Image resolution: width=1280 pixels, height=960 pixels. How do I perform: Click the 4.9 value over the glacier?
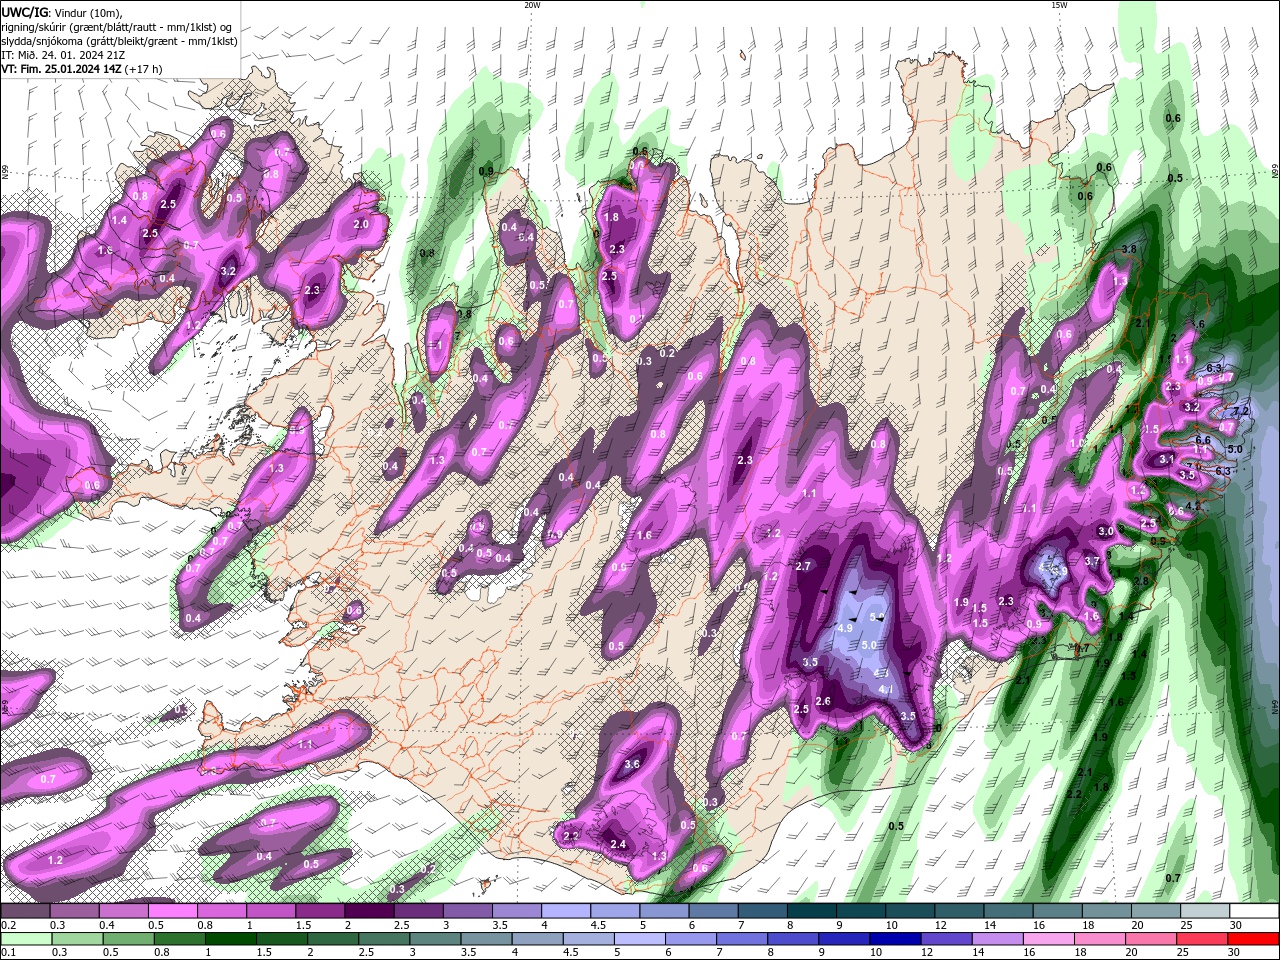click(844, 628)
